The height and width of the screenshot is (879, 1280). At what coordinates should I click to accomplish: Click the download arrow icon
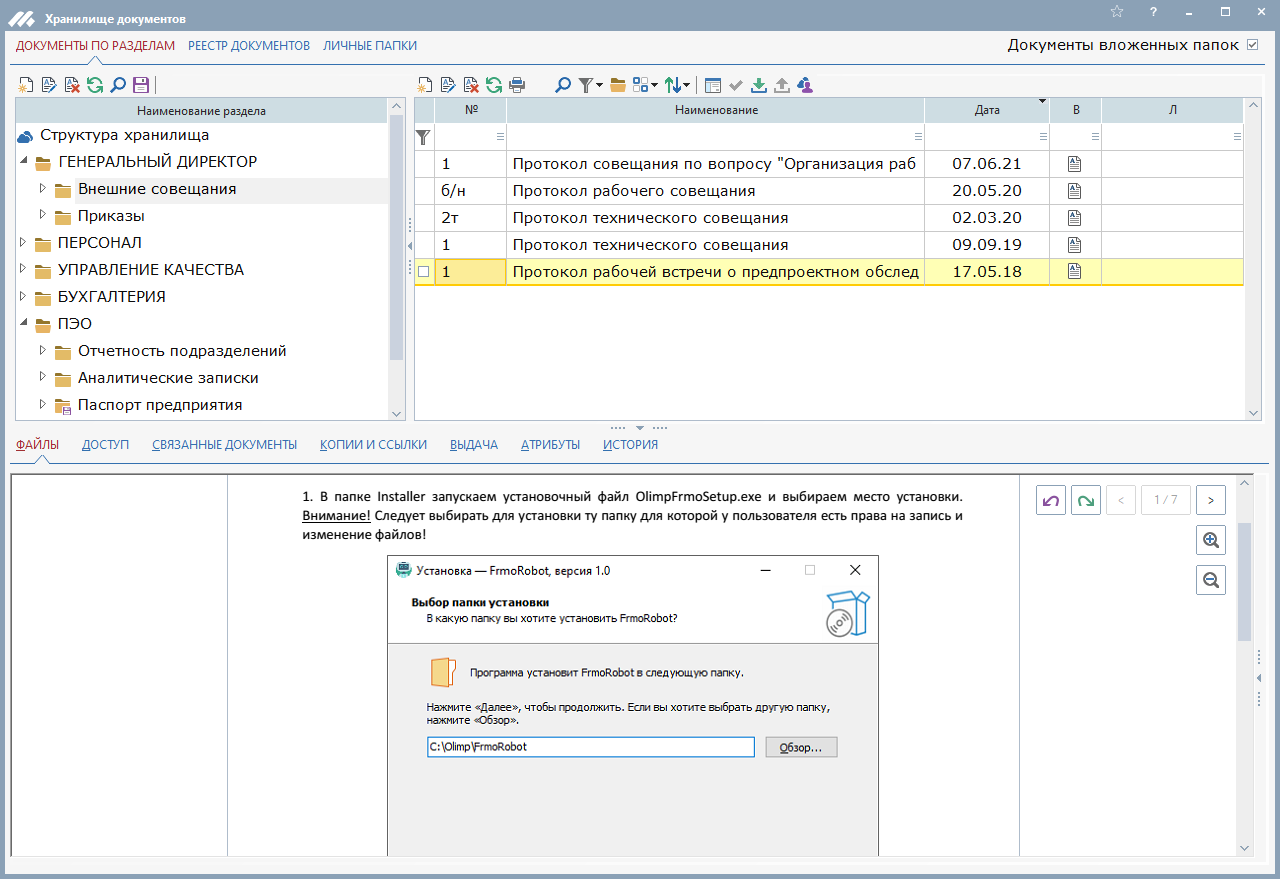pyautogui.click(x=759, y=85)
